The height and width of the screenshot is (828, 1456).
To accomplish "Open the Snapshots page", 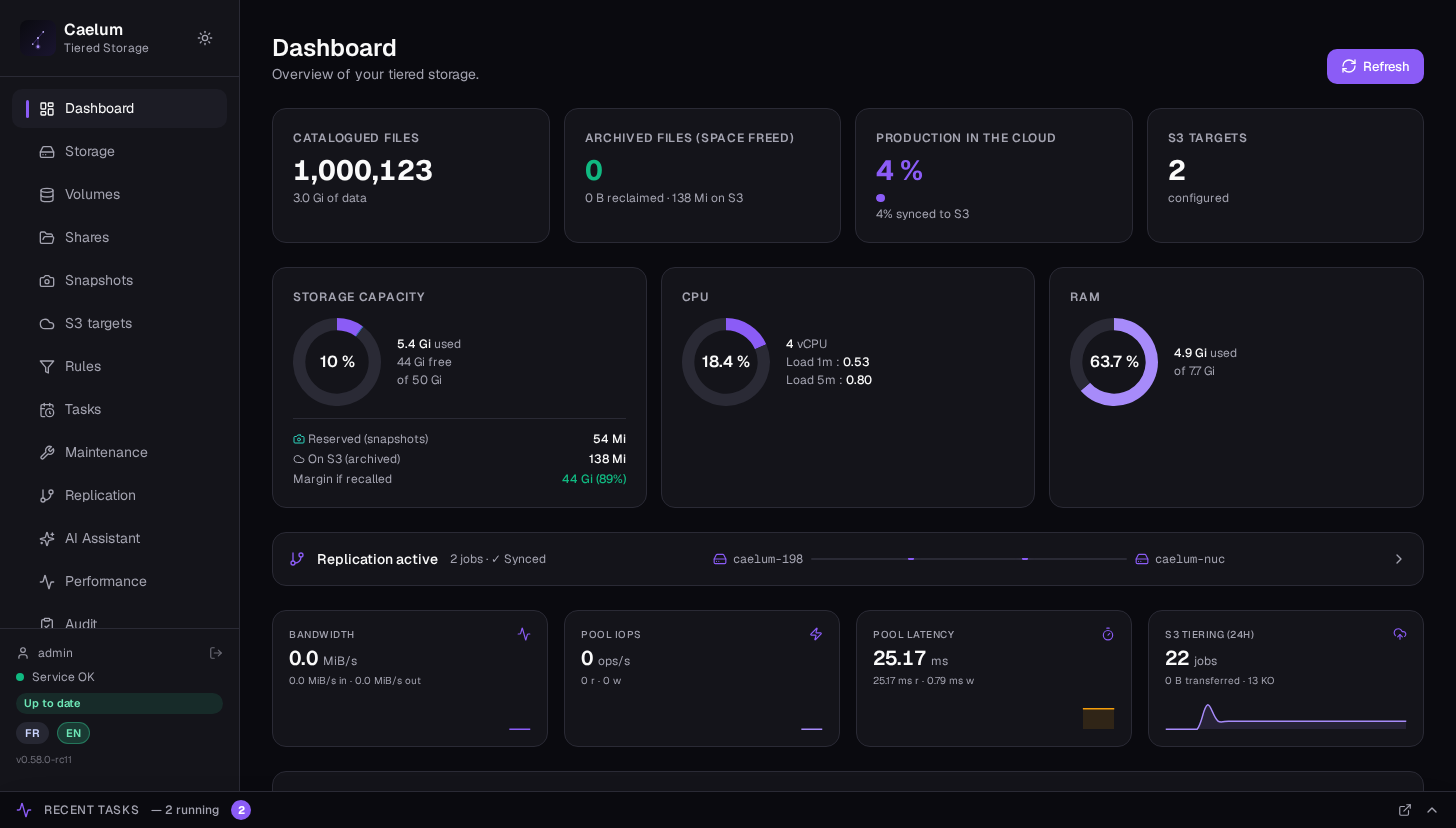I will (x=120, y=280).
